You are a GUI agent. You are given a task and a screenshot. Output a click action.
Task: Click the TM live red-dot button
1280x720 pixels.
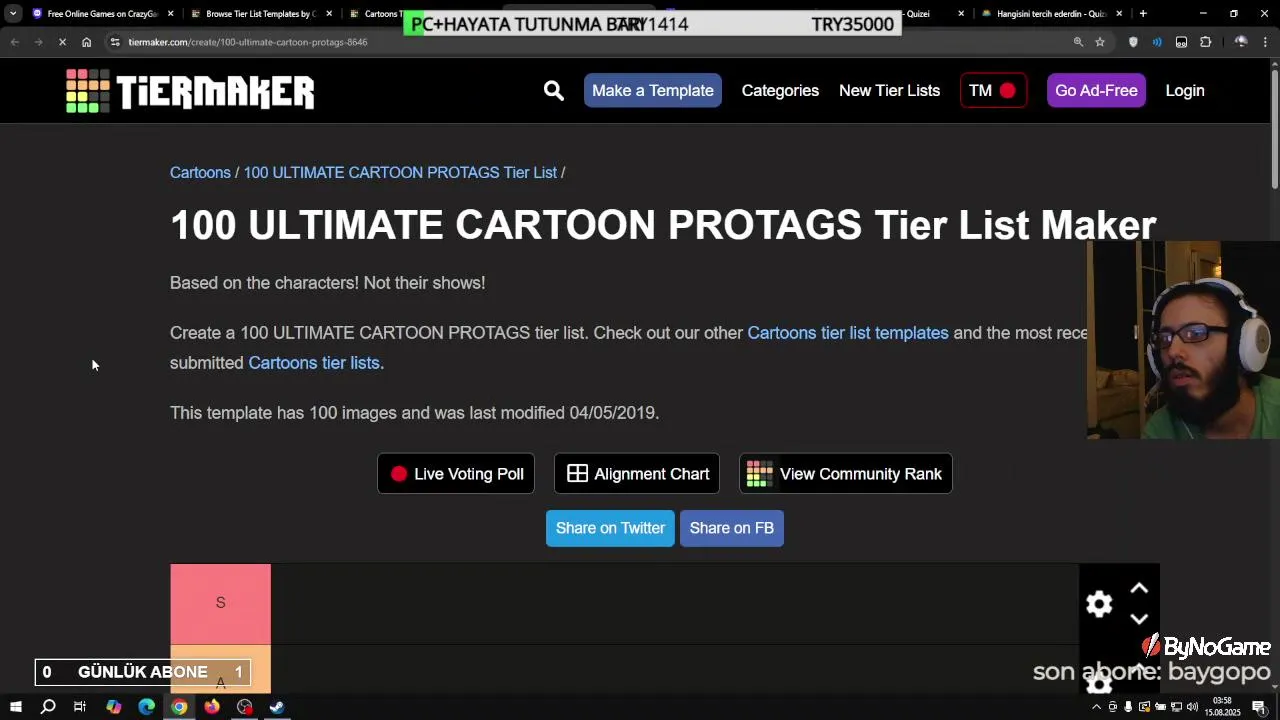(993, 91)
